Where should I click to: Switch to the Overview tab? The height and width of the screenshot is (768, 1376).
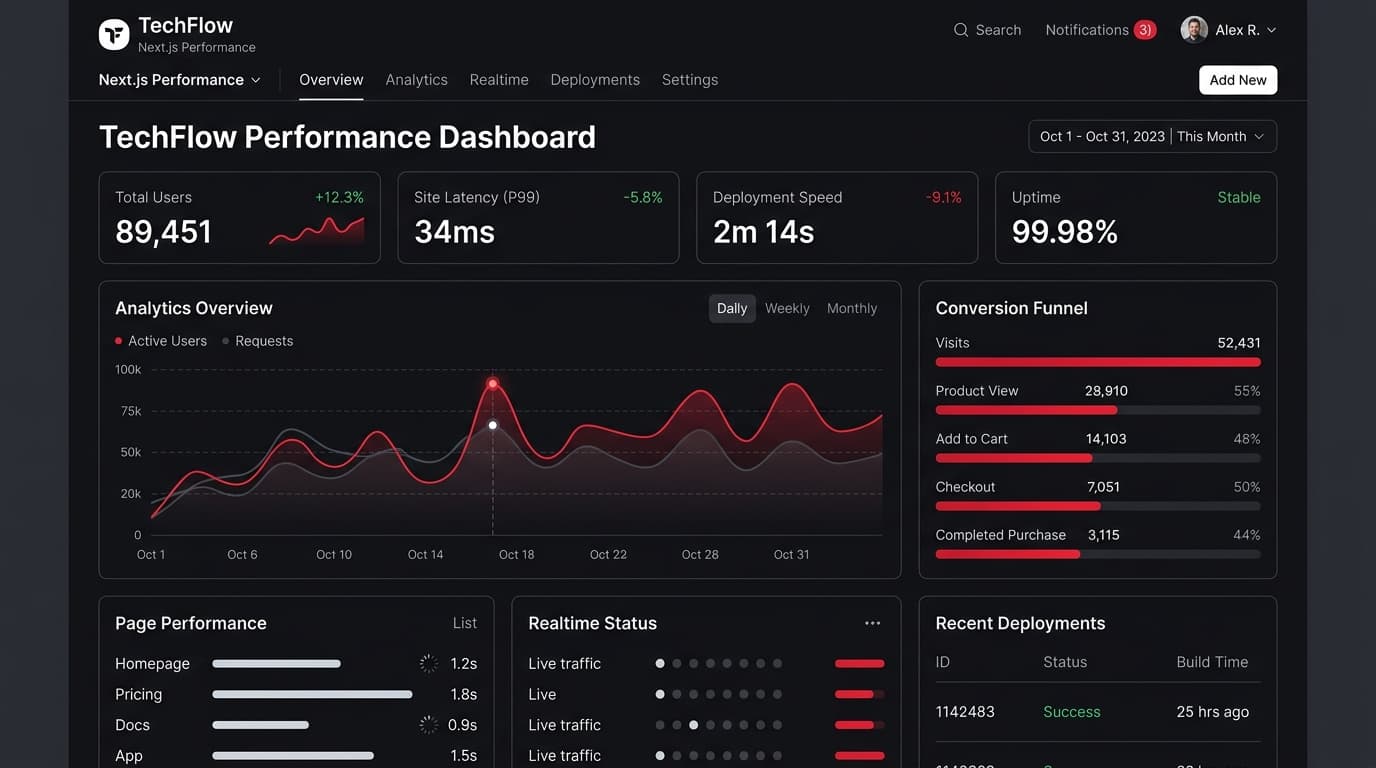tap(331, 80)
